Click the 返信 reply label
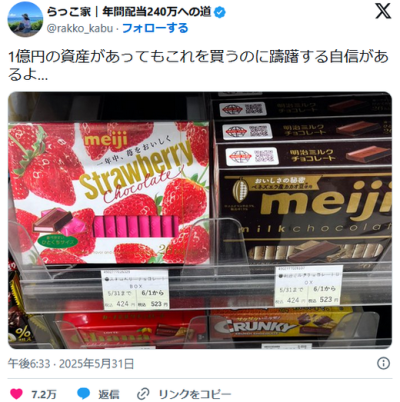400x402 pixels. click(108, 394)
